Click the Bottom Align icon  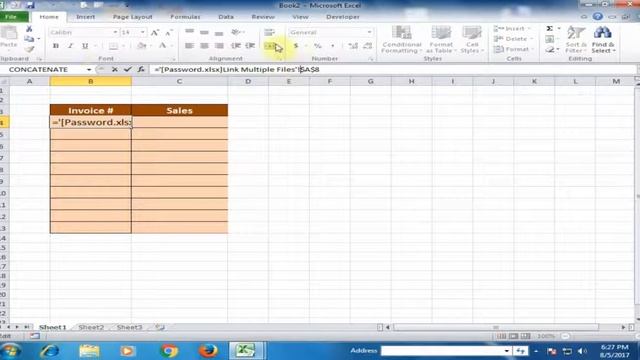219,32
